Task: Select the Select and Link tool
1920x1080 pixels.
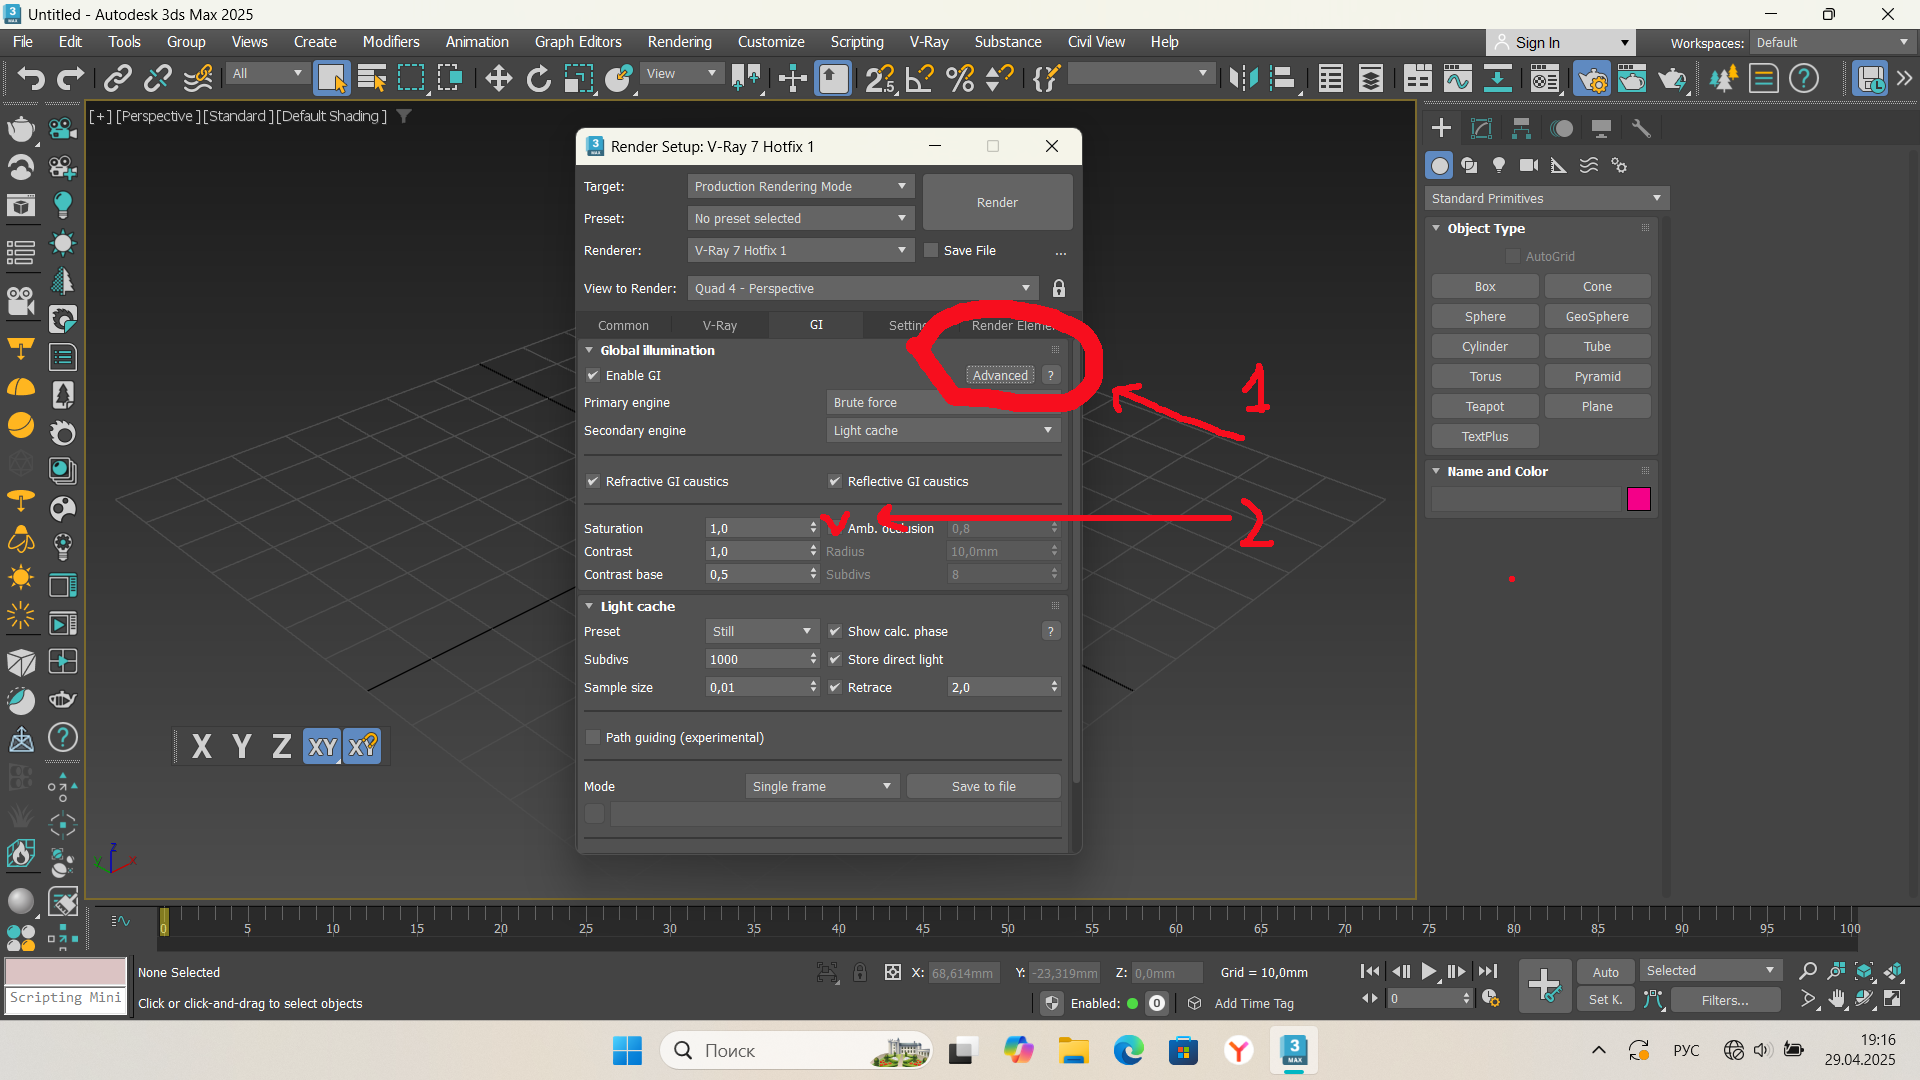Action: [118, 78]
